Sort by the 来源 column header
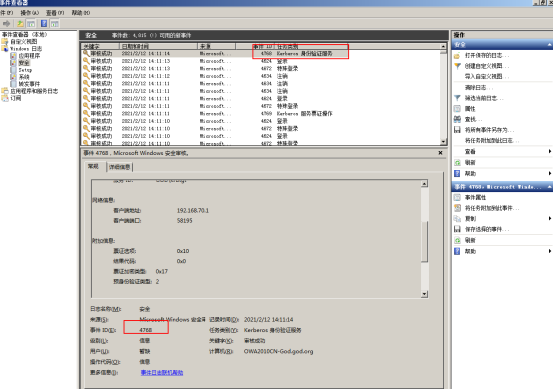This screenshot has width=553, height=389. [217, 47]
